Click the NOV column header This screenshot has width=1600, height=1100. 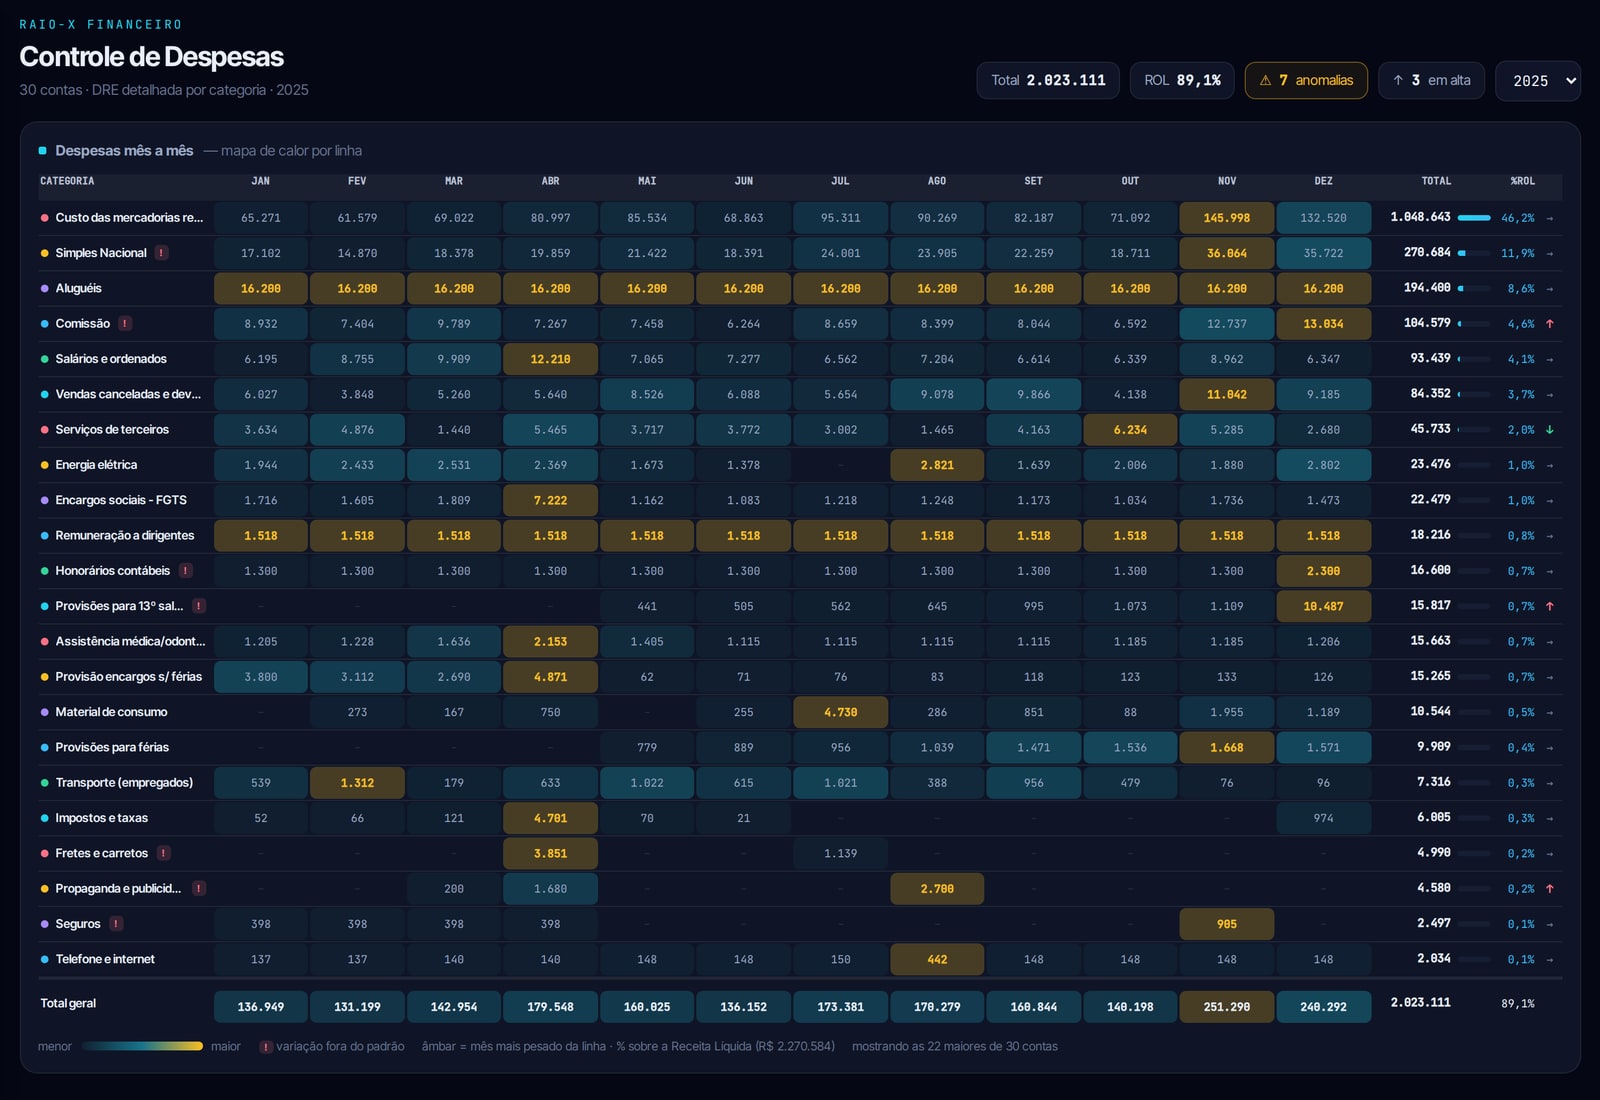click(1227, 181)
